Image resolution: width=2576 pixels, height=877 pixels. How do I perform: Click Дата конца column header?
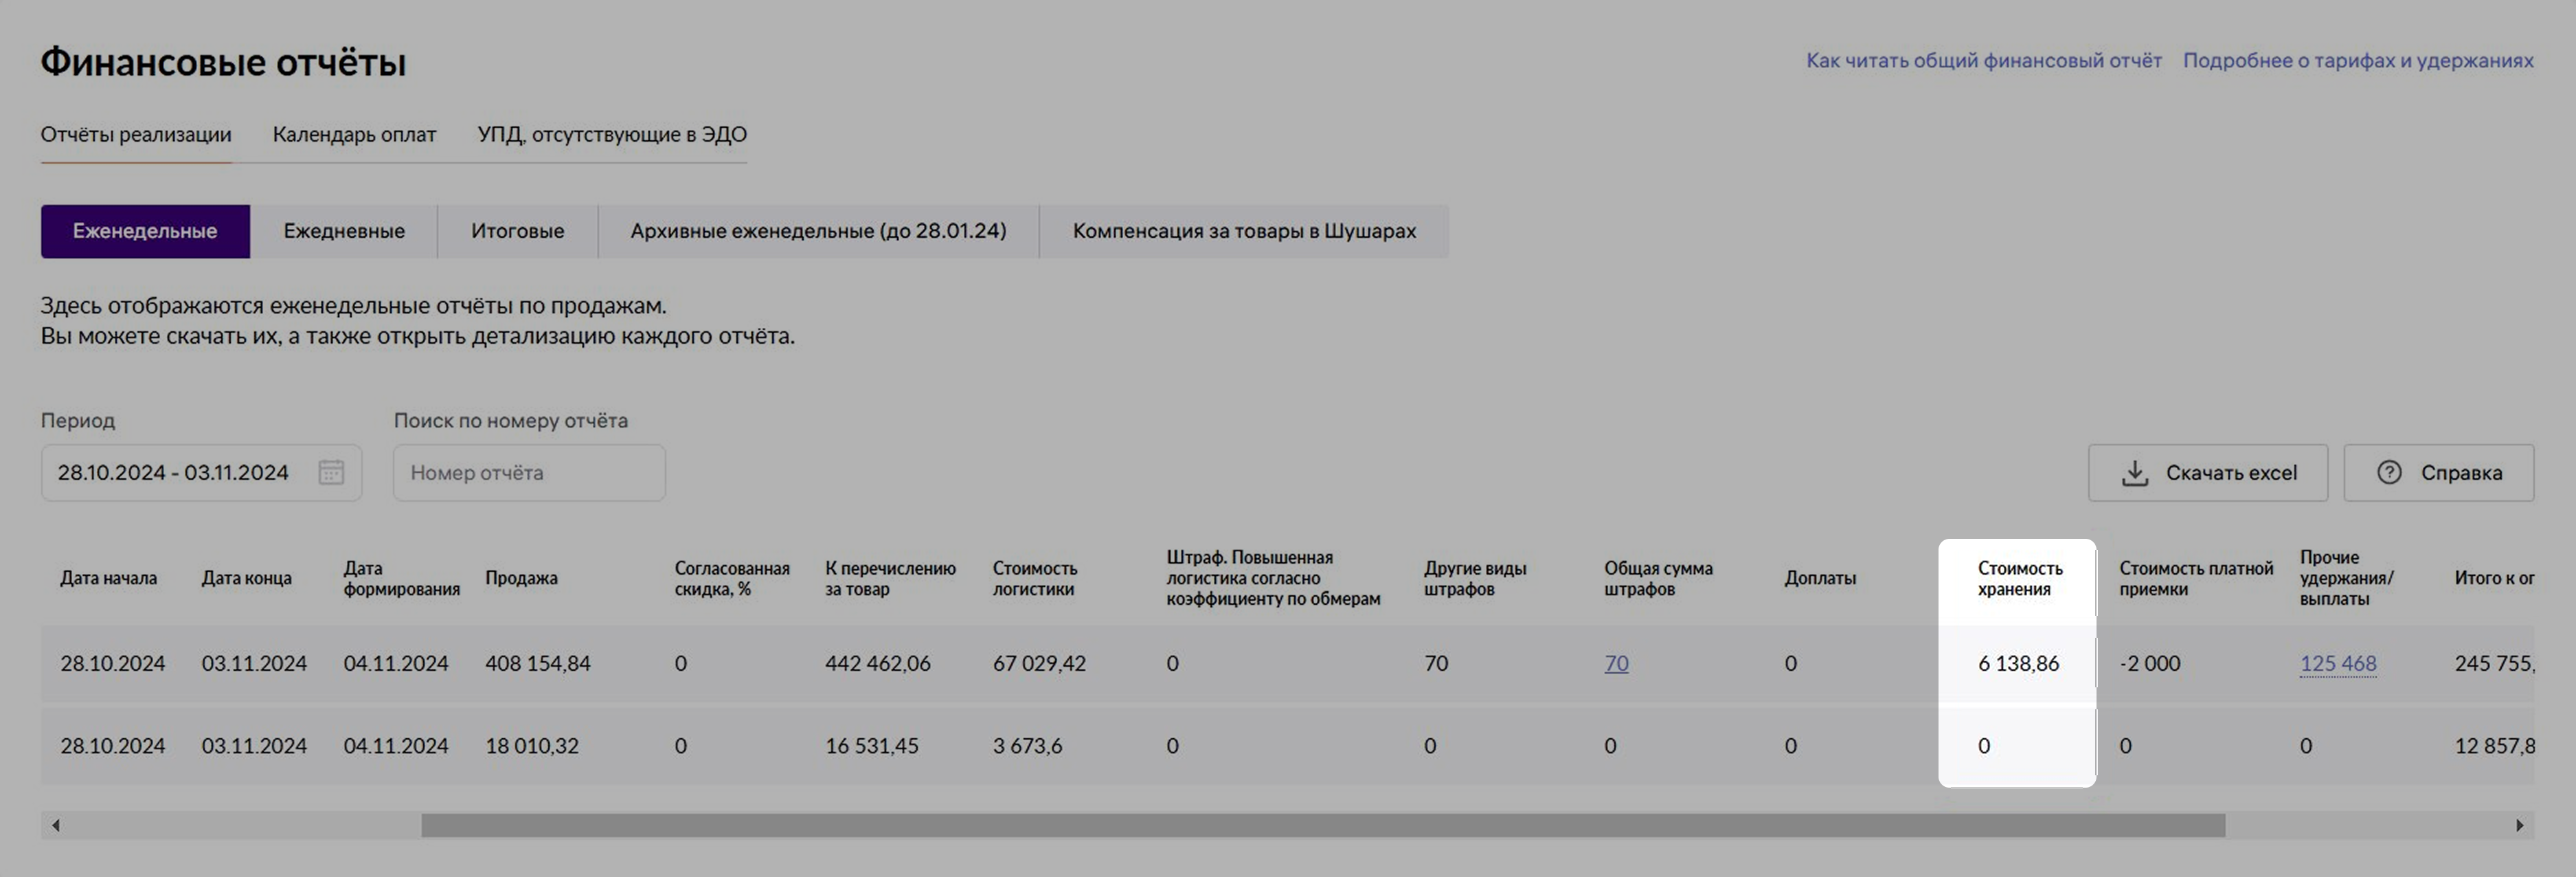pos(246,578)
